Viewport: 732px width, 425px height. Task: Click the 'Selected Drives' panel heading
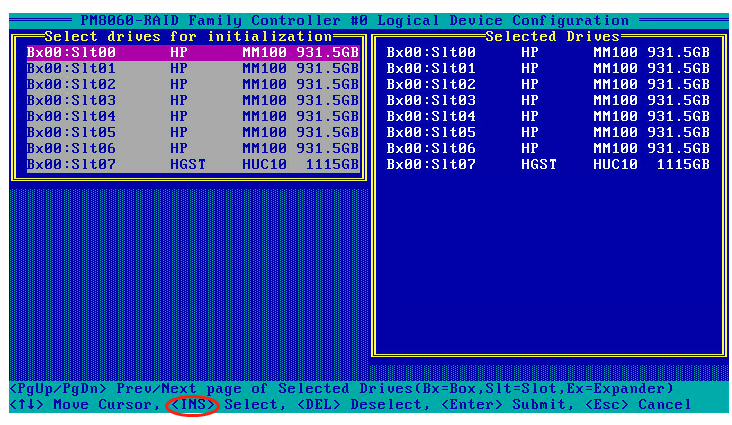click(552, 36)
